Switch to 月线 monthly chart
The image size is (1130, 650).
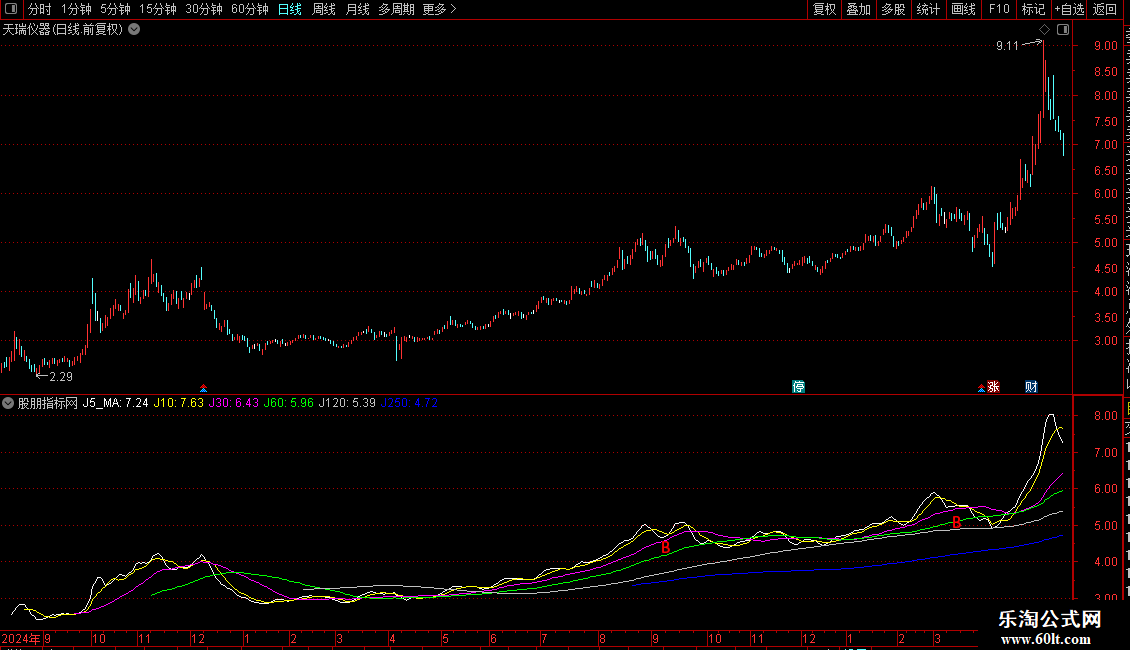click(x=357, y=9)
